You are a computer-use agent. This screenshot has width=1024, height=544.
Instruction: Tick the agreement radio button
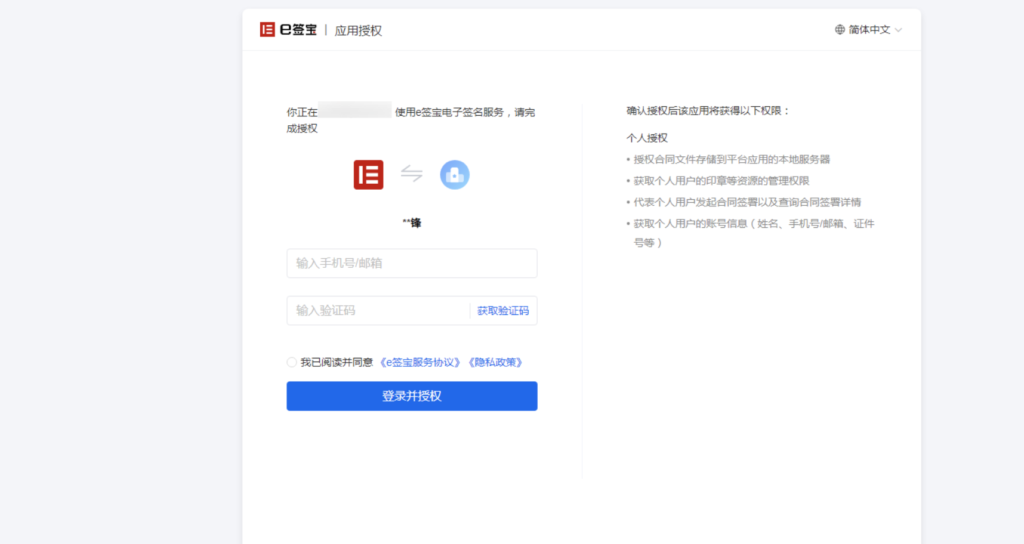click(292, 362)
